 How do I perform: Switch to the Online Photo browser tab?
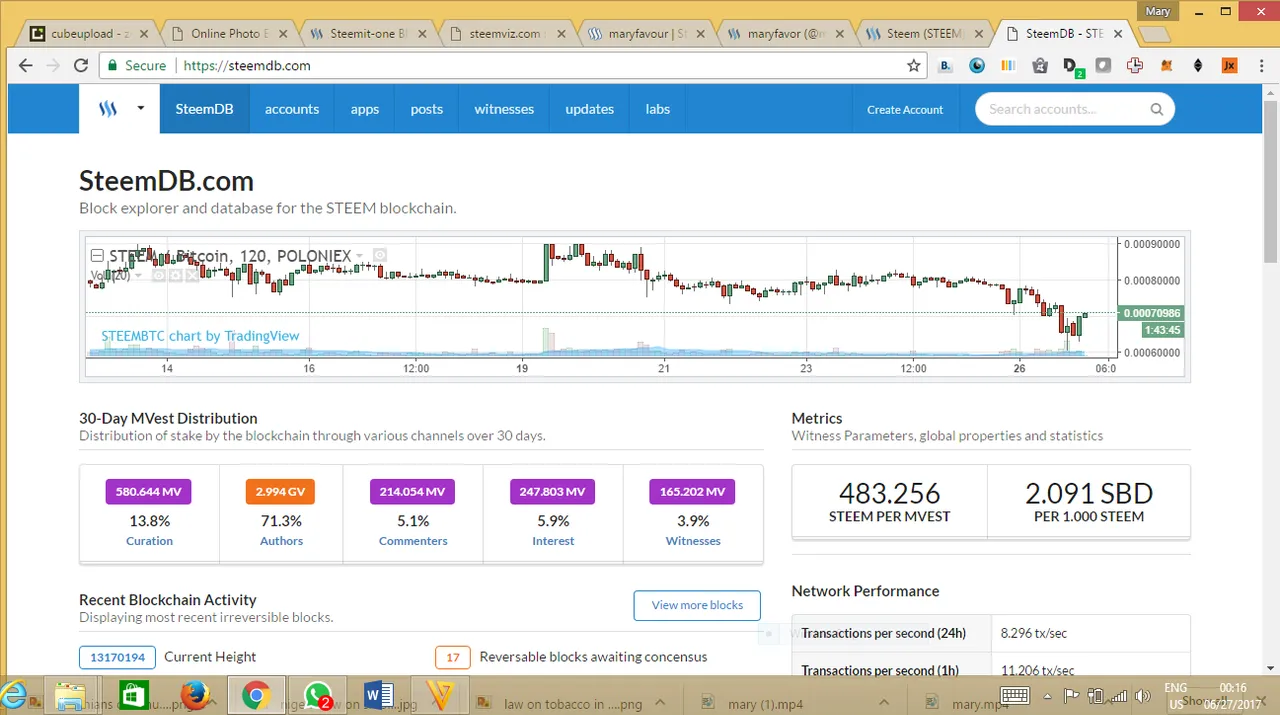point(228,33)
